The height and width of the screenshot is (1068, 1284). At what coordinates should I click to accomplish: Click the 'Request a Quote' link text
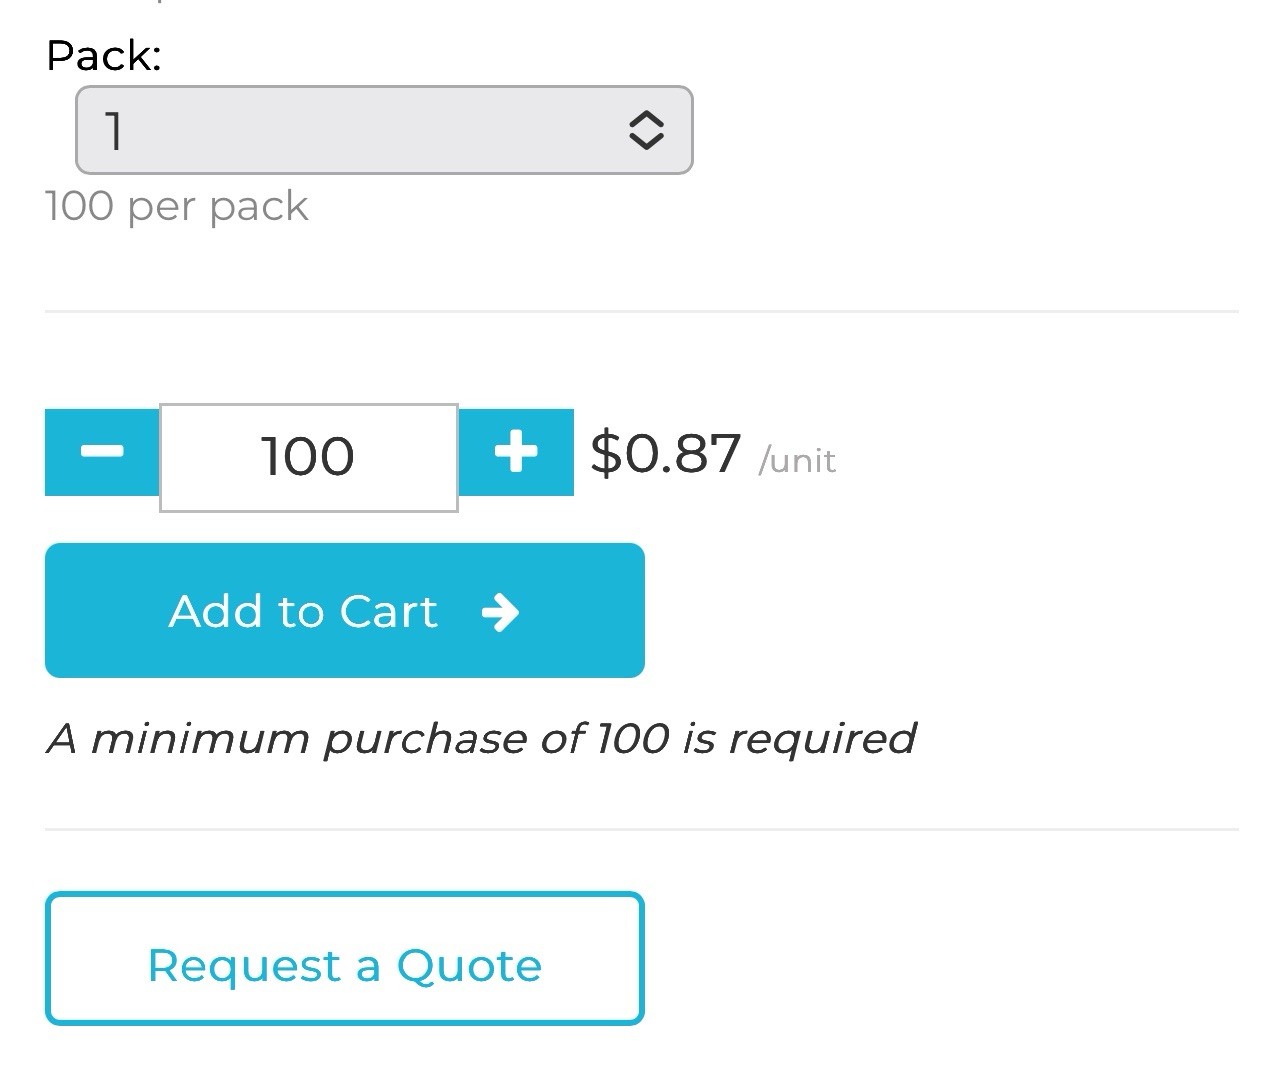[x=345, y=966]
